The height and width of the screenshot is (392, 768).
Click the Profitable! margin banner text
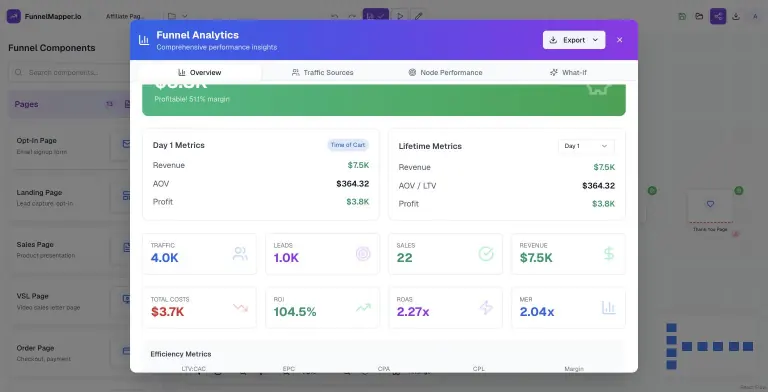(x=192, y=99)
